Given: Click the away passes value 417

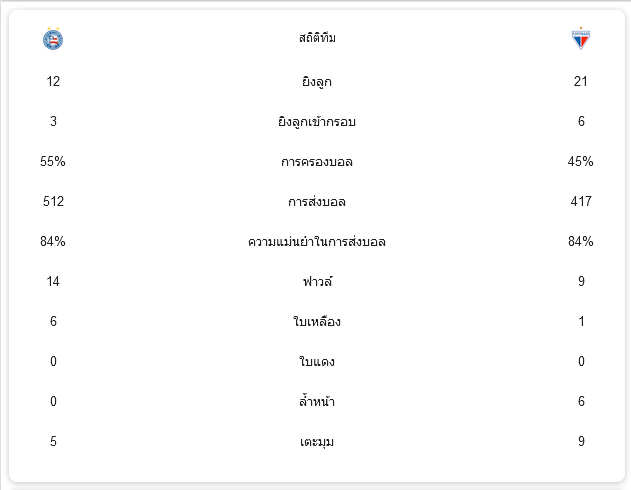Looking at the screenshot, I should pos(581,202).
